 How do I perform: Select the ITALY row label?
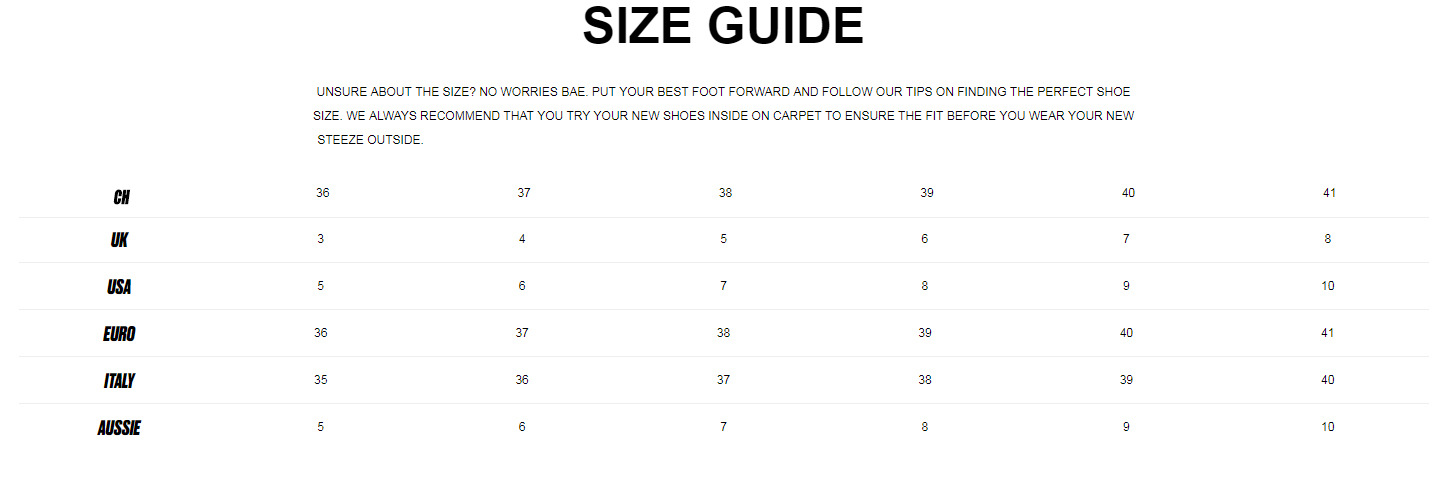click(119, 381)
